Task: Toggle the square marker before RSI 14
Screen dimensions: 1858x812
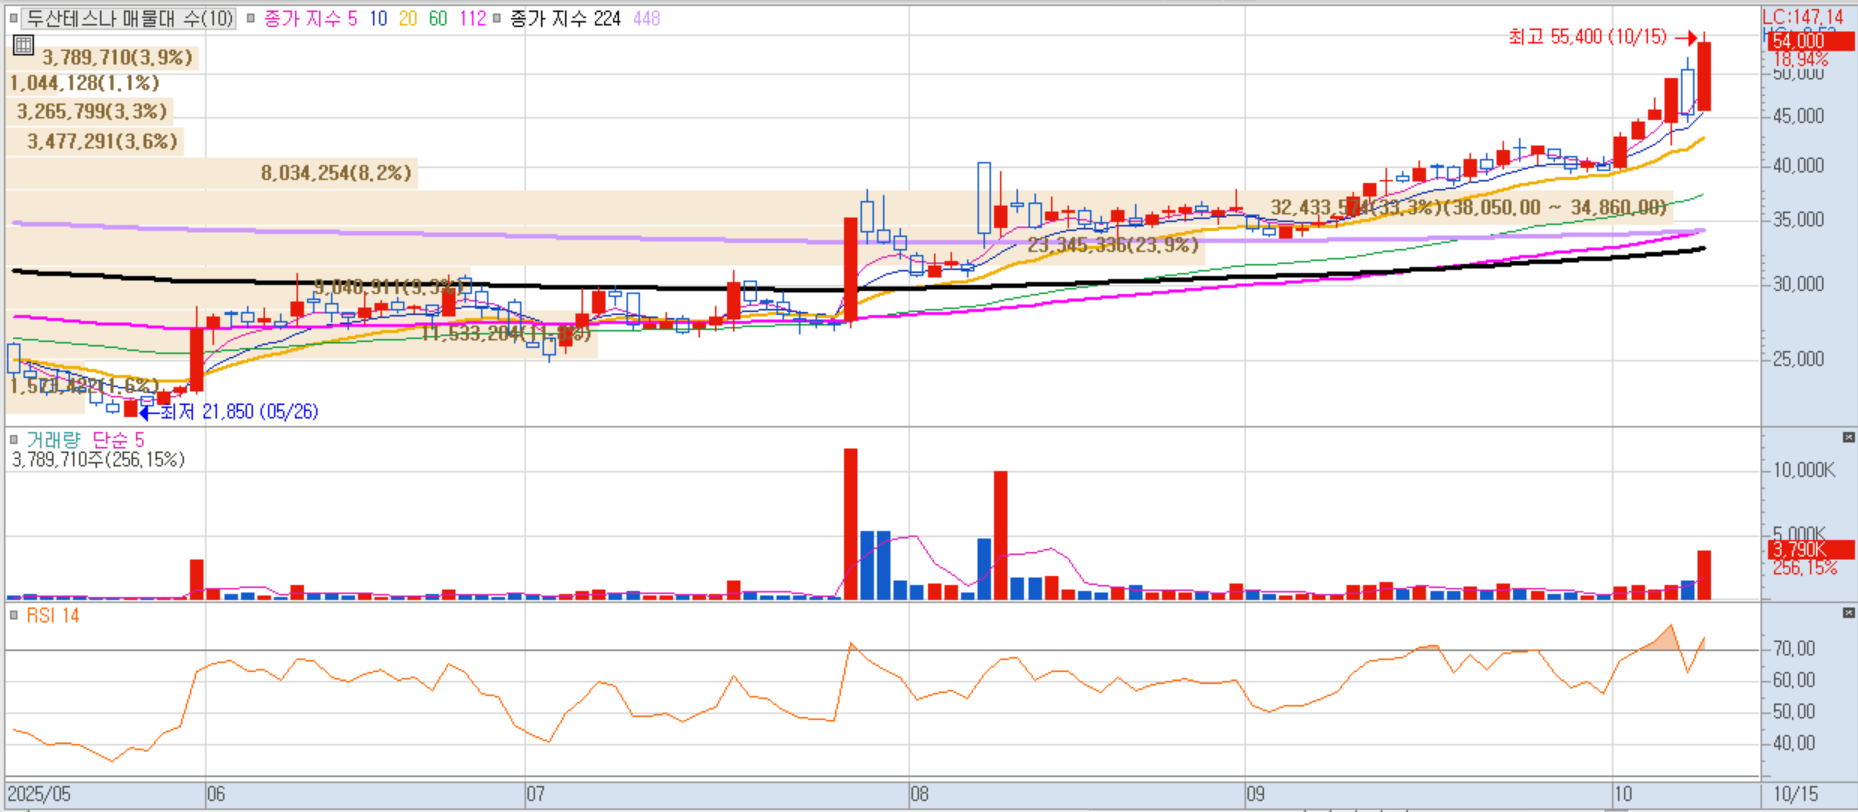Action: pos(13,616)
